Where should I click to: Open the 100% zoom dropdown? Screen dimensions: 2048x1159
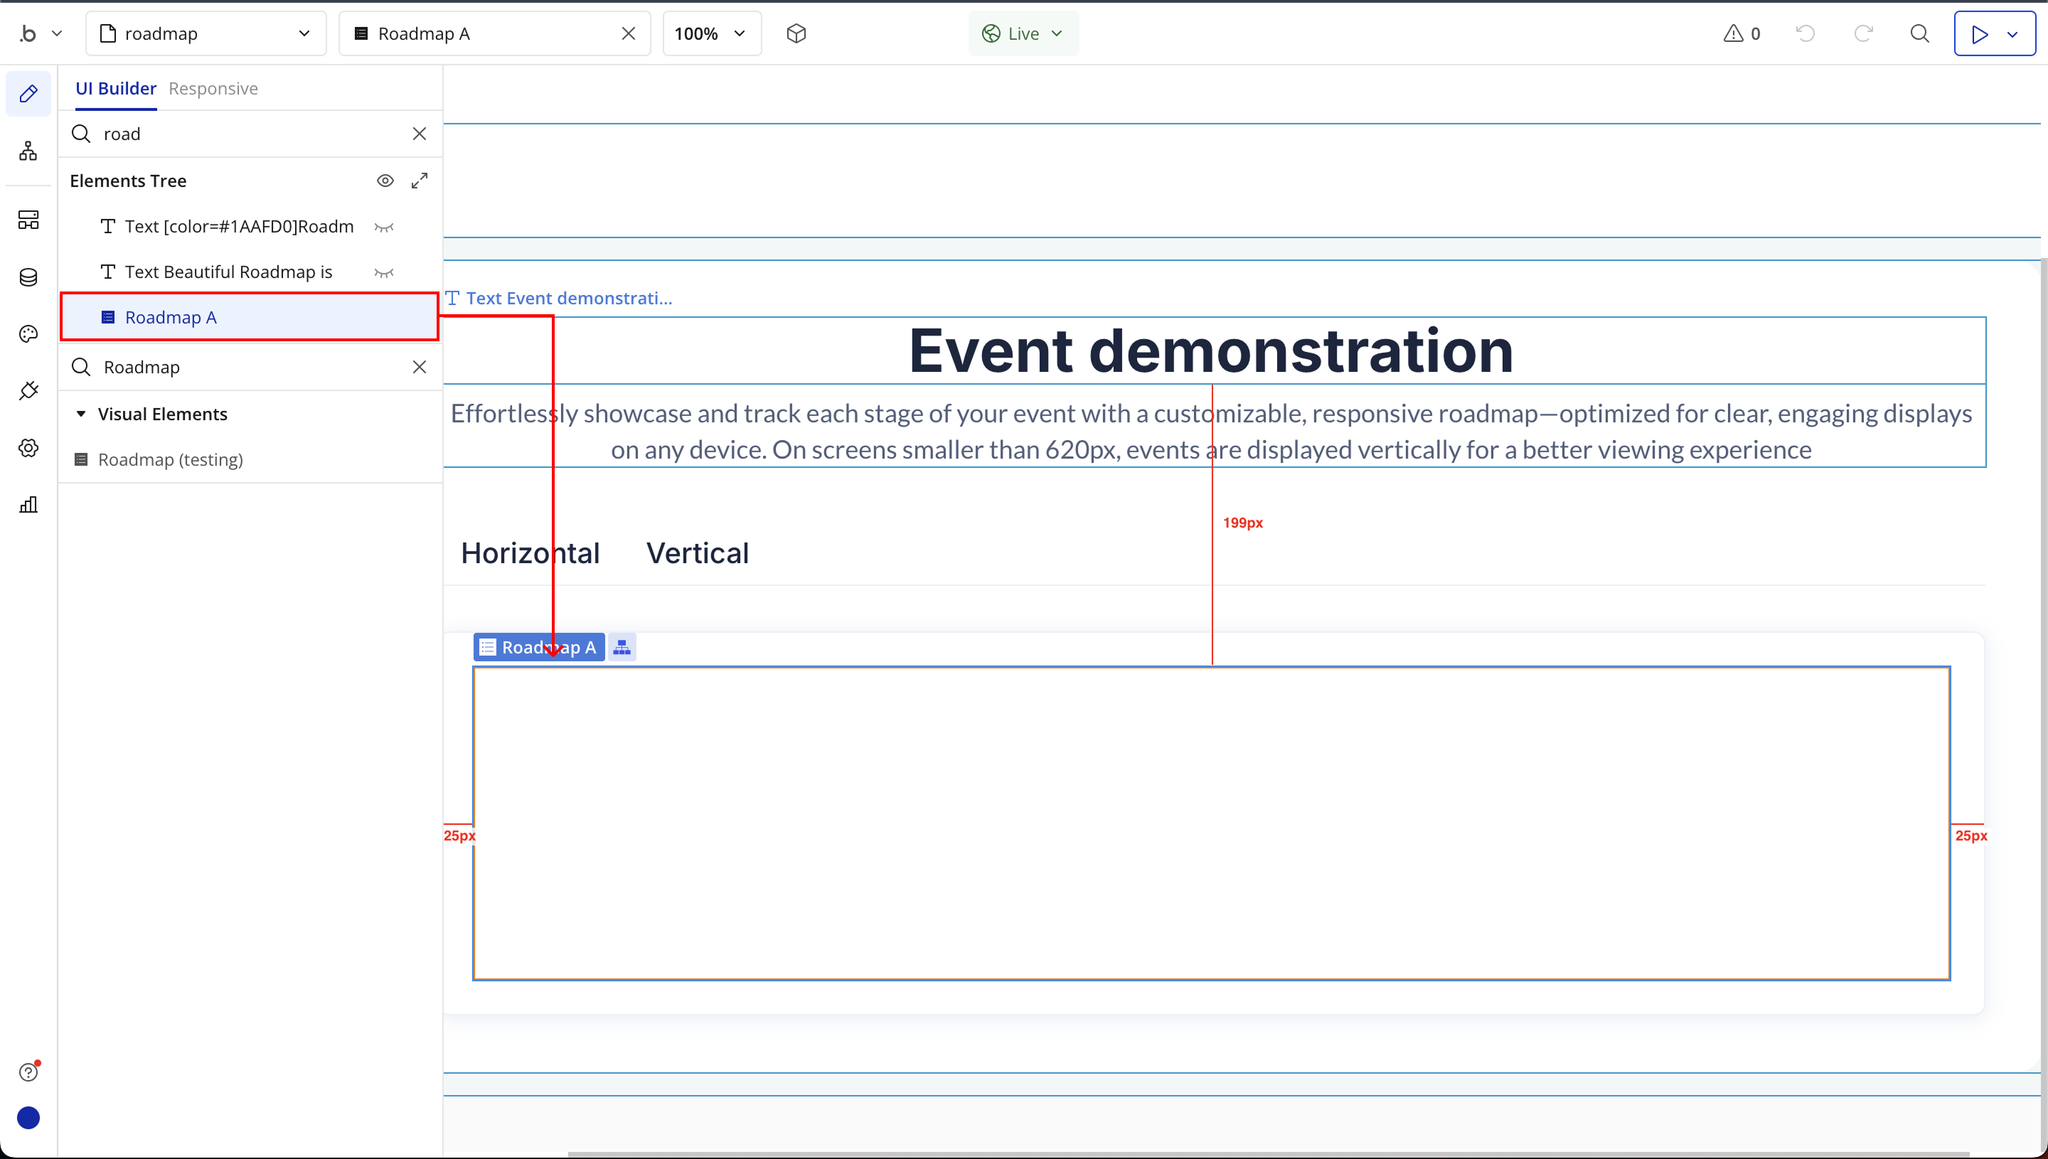pyautogui.click(x=711, y=34)
